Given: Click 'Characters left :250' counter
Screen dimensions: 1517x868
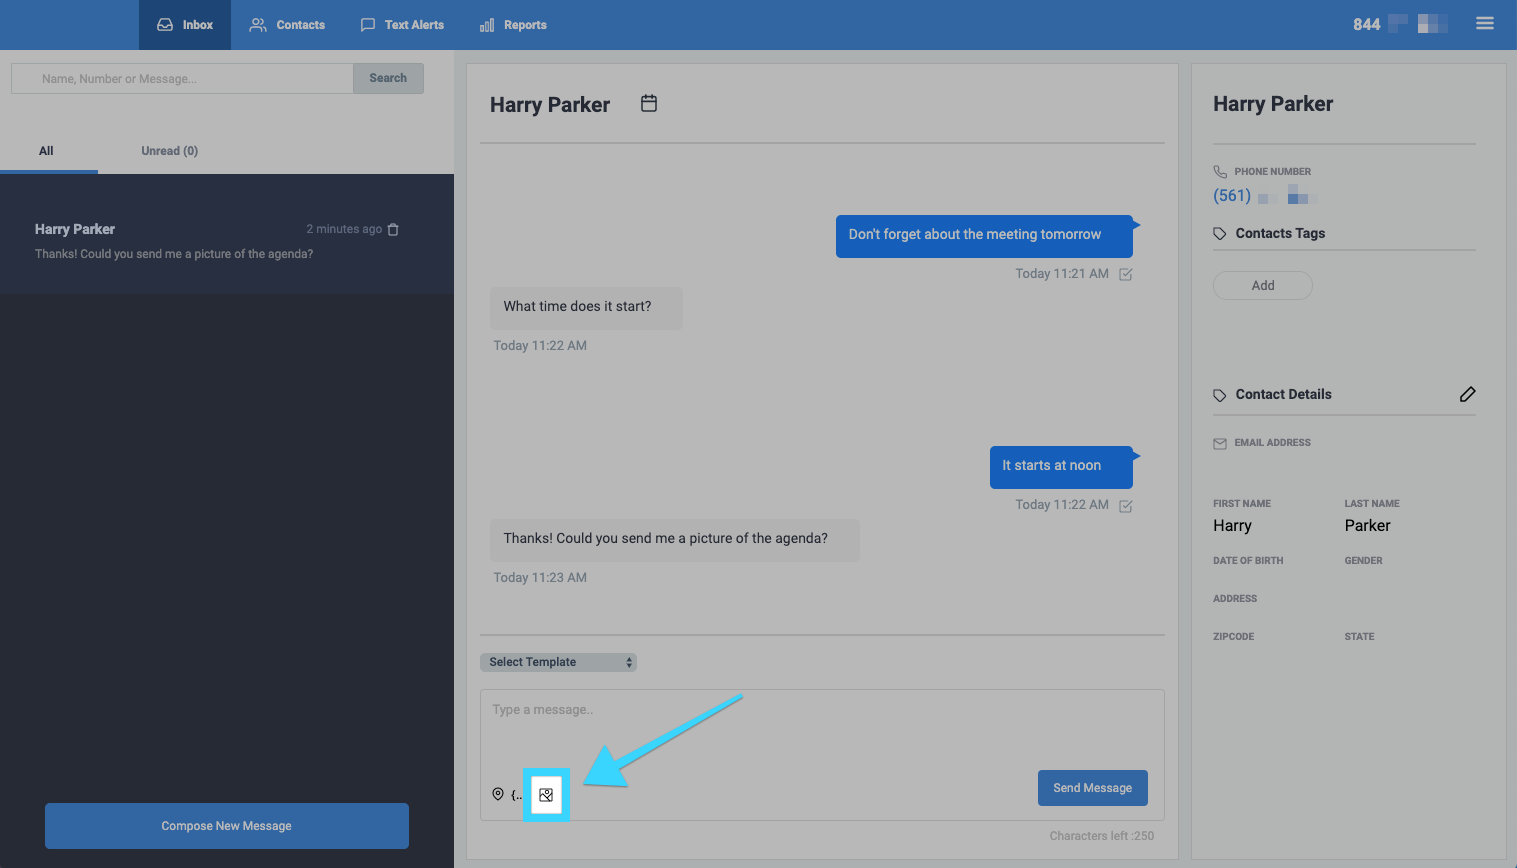Looking at the screenshot, I should 1101,836.
